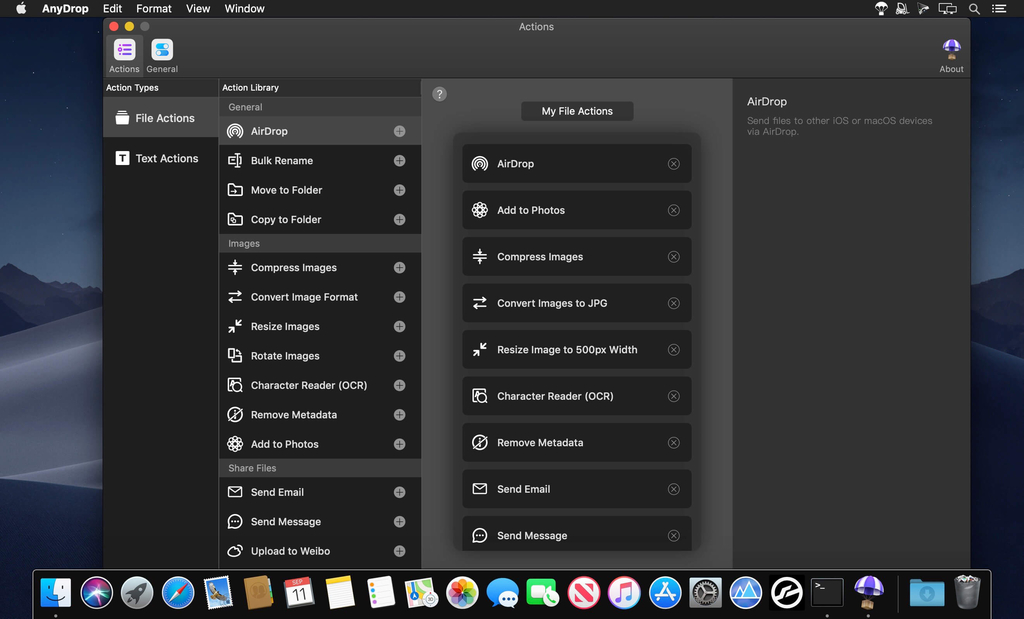Add Rotate Images with plus icon
This screenshot has width=1024, height=619.
pos(399,356)
